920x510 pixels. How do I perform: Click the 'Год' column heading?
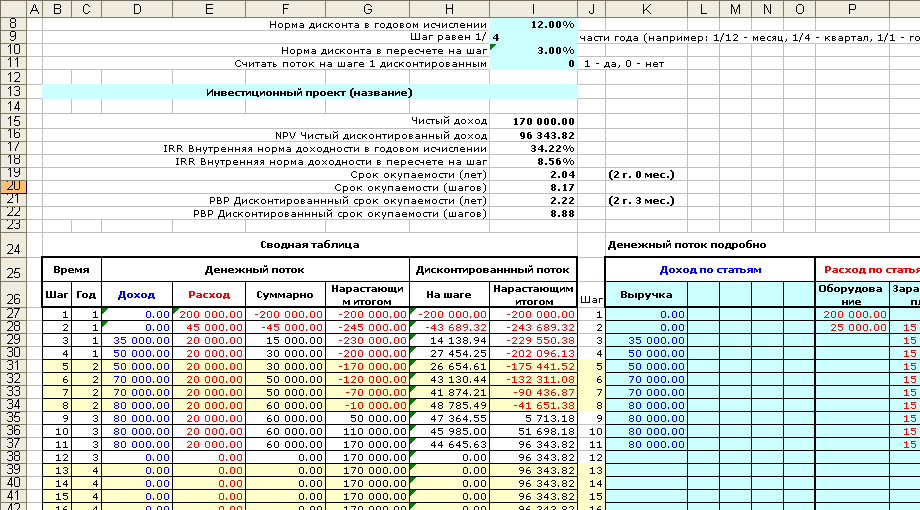tap(86, 295)
